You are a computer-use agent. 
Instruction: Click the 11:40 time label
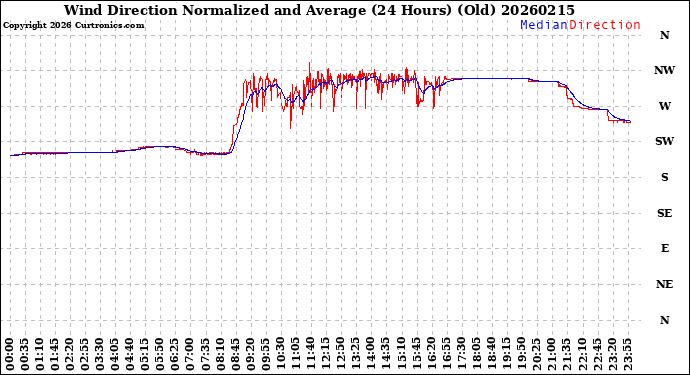[x=311, y=354]
